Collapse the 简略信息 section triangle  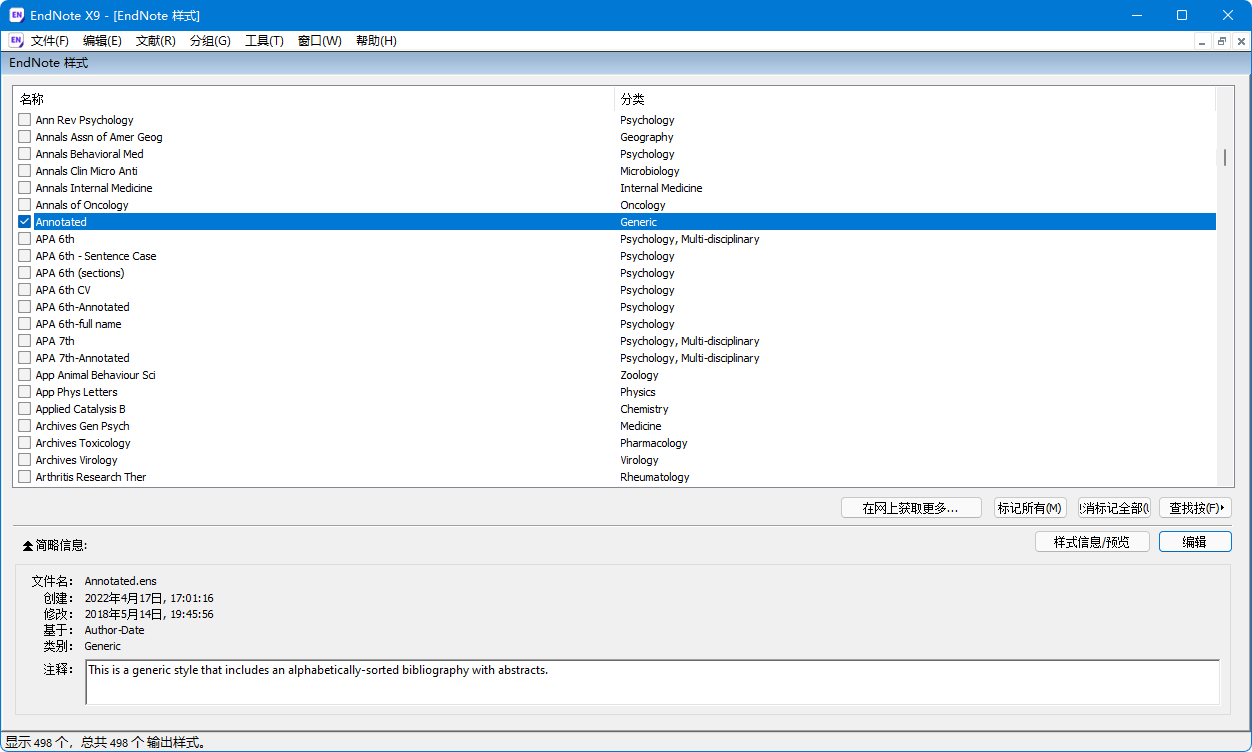point(28,546)
